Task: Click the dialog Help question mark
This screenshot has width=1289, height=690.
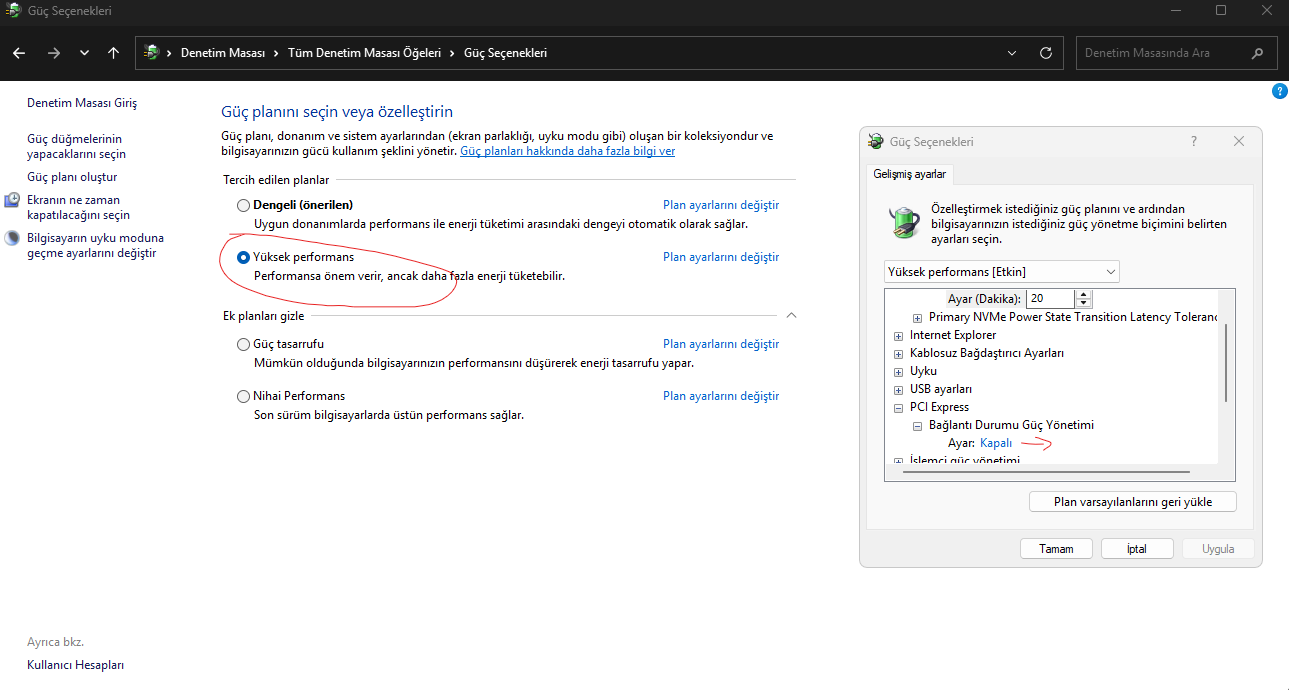Action: [1194, 142]
